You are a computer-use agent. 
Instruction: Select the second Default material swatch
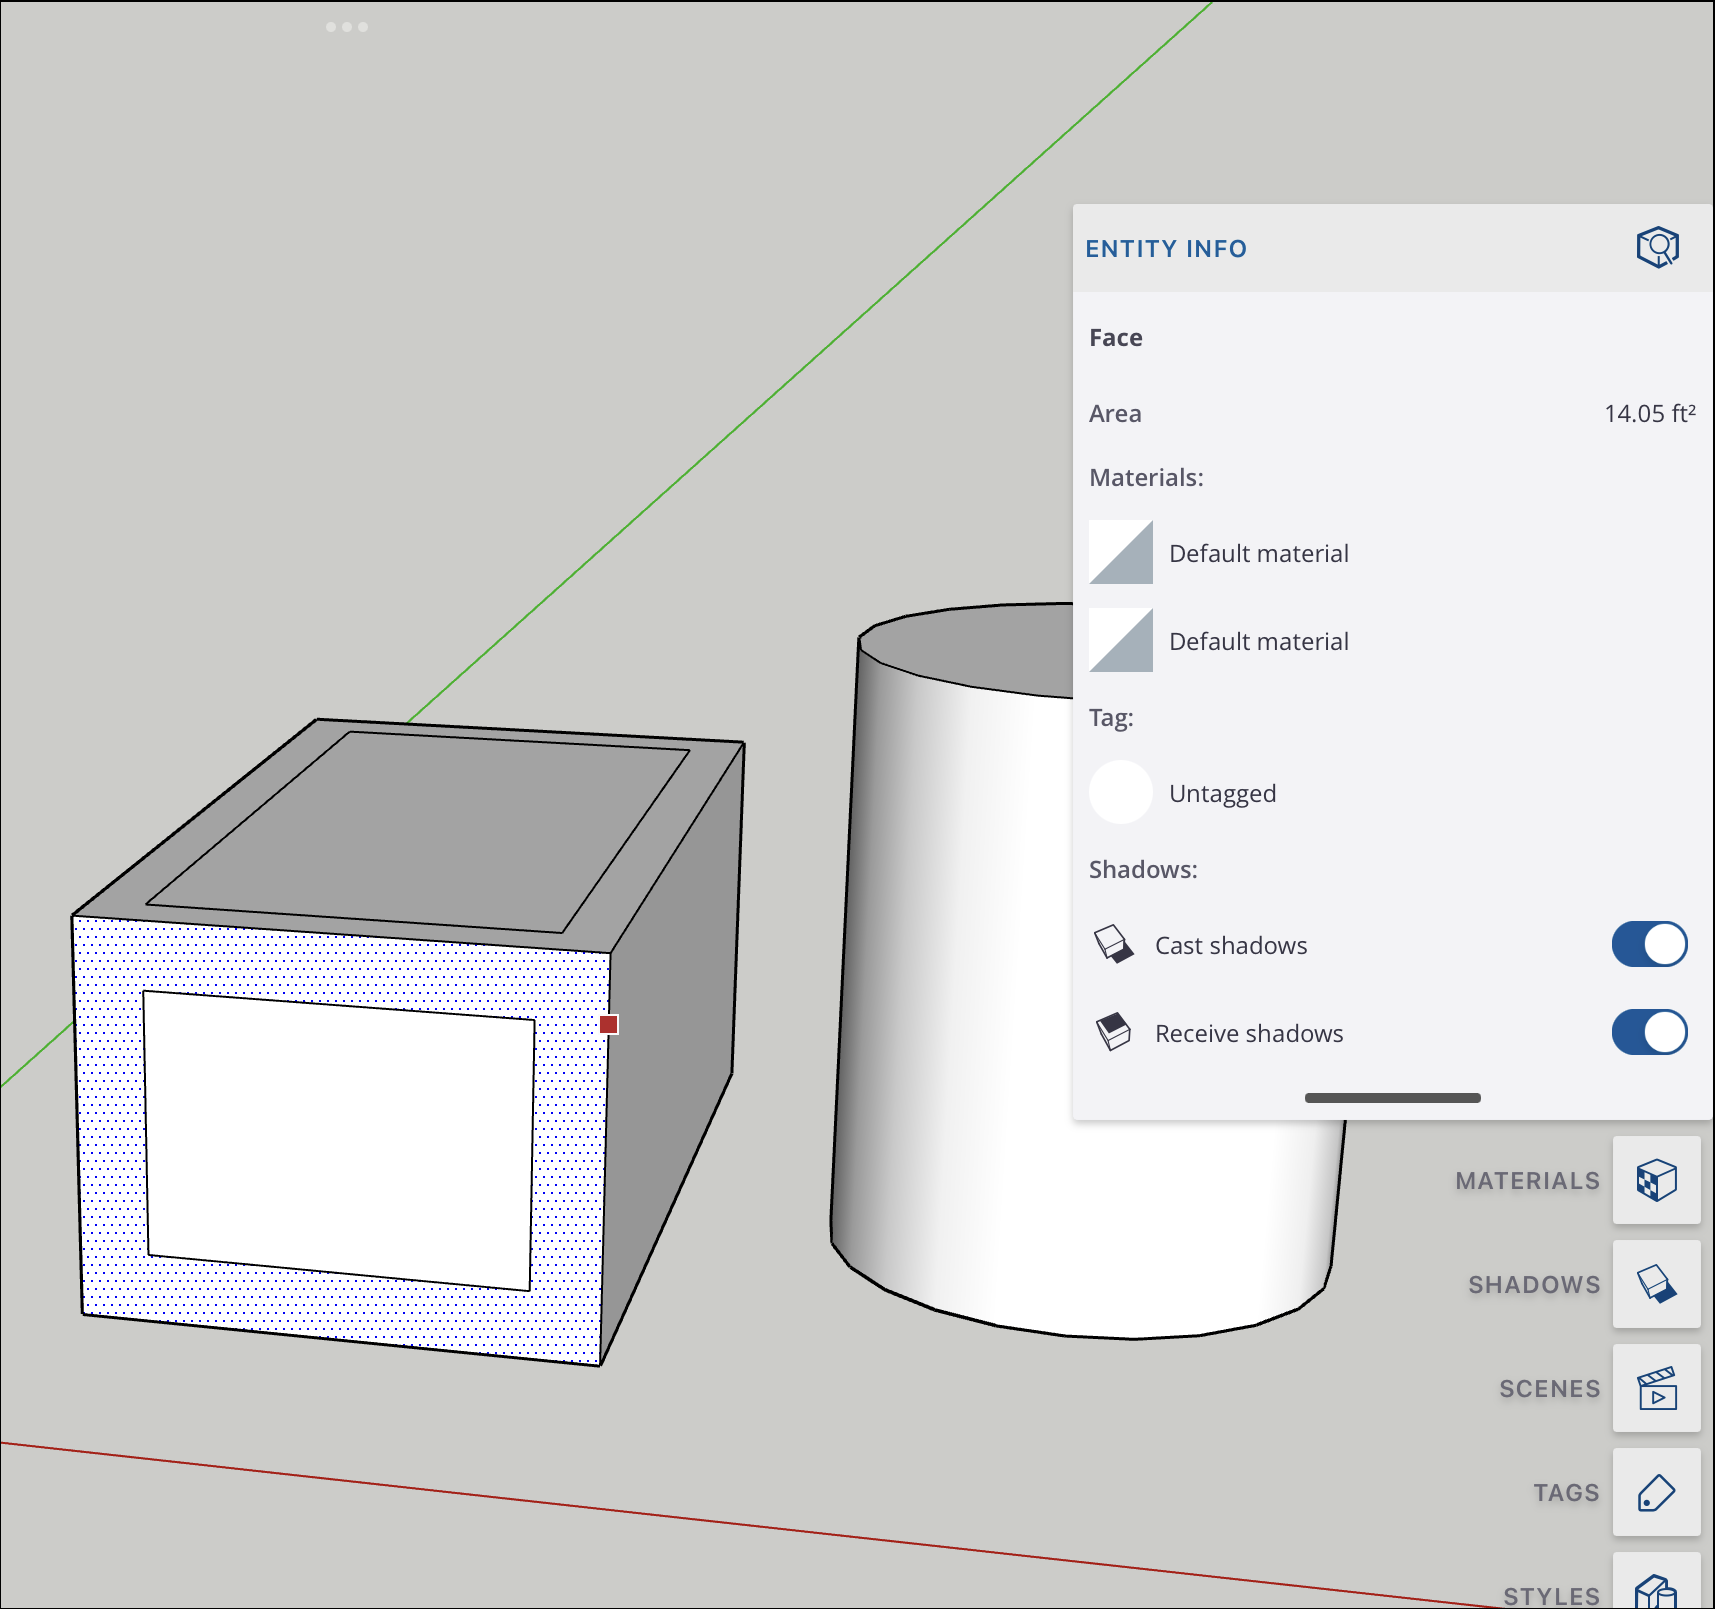coord(1121,640)
